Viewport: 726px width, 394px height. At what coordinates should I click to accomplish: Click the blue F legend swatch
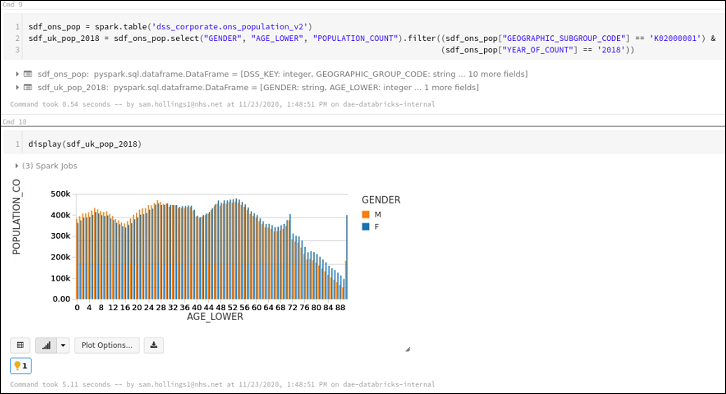tap(366, 227)
